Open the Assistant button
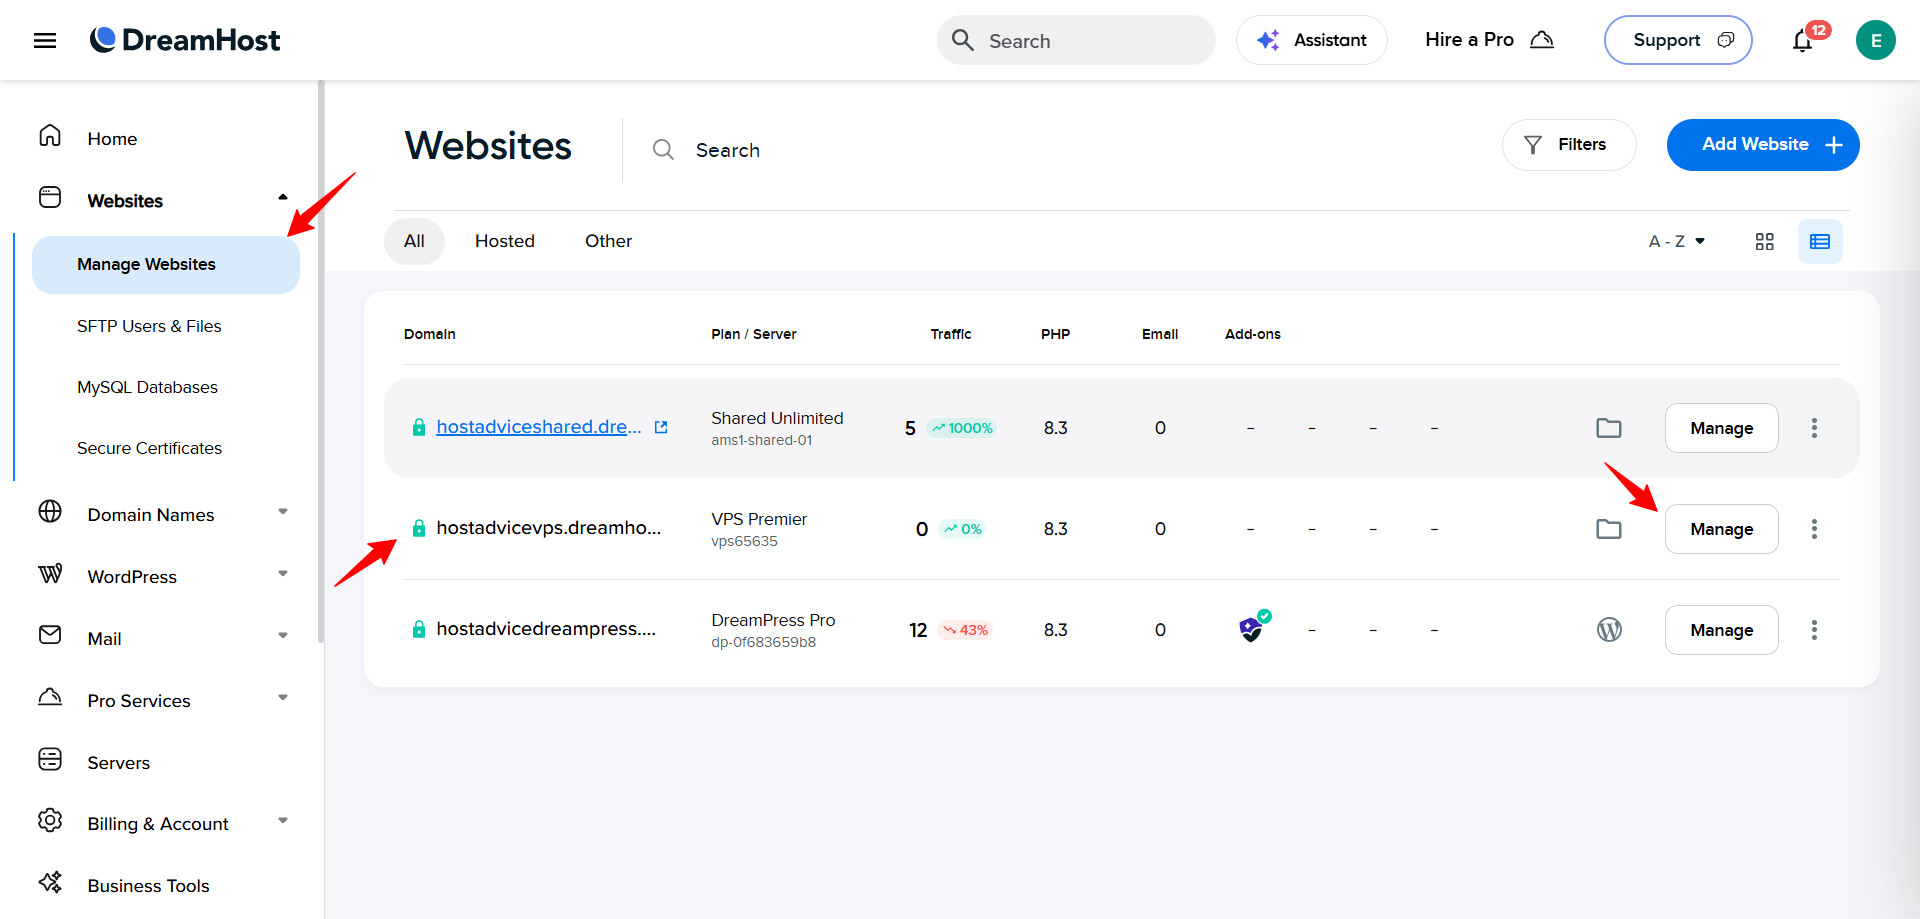Image resolution: width=1920 pixels, height=919 pixels. (x=1312, y=40)
